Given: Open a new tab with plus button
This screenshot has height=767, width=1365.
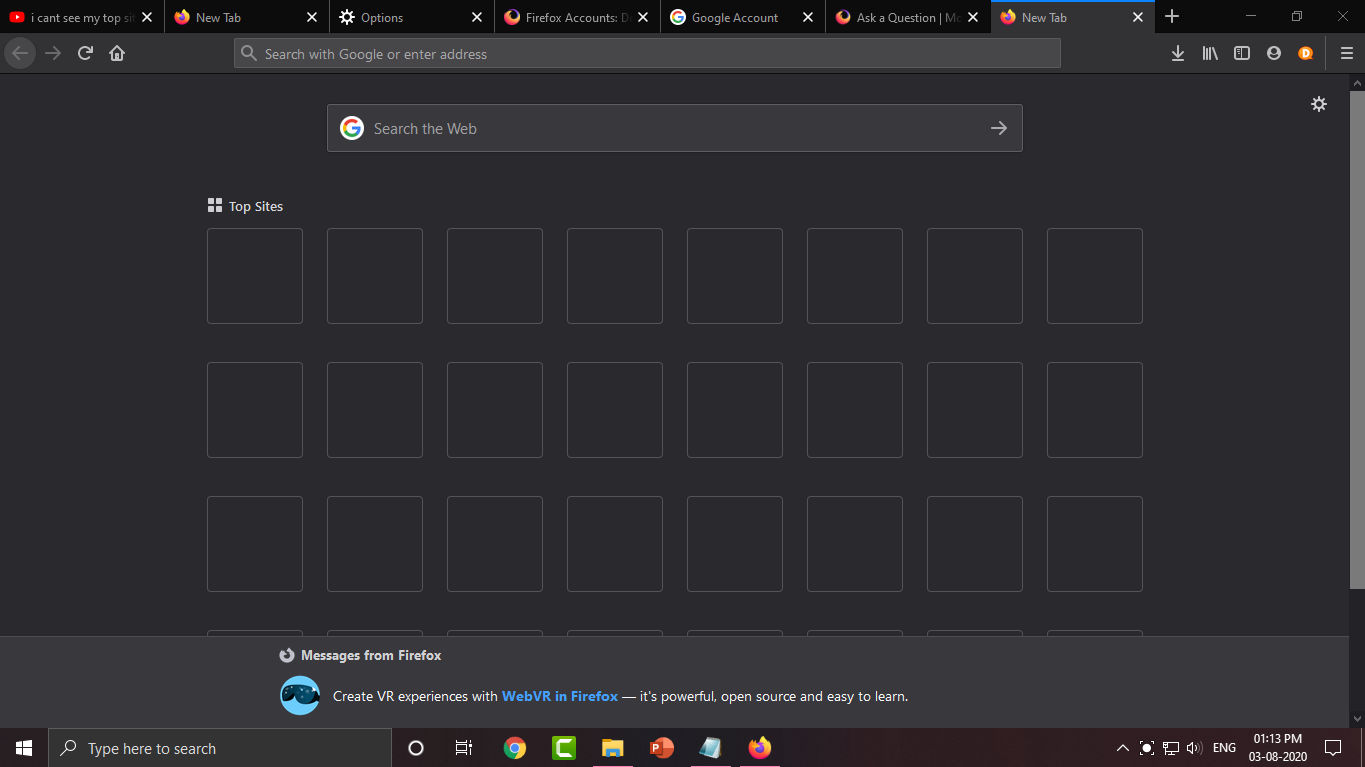Looking at the screenshot, I should pos(1172,17).
